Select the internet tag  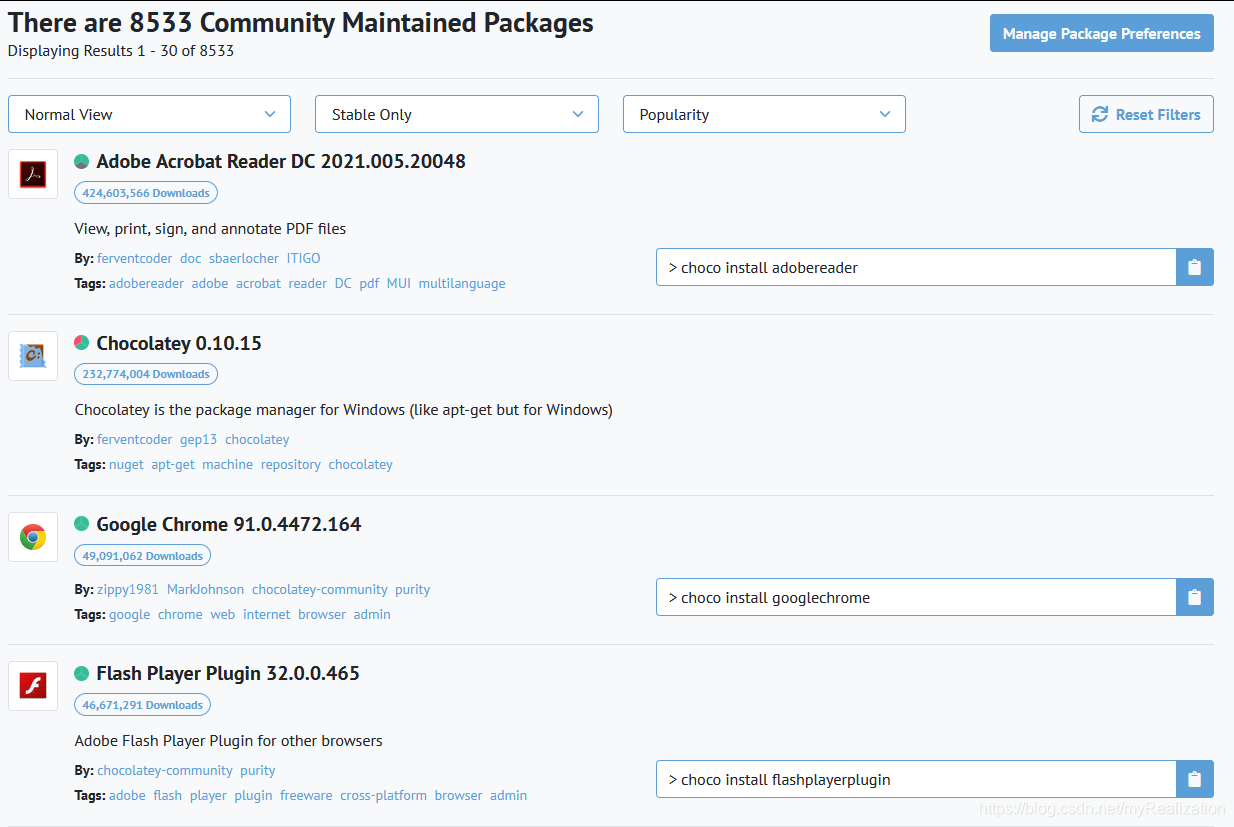point(267,614)
